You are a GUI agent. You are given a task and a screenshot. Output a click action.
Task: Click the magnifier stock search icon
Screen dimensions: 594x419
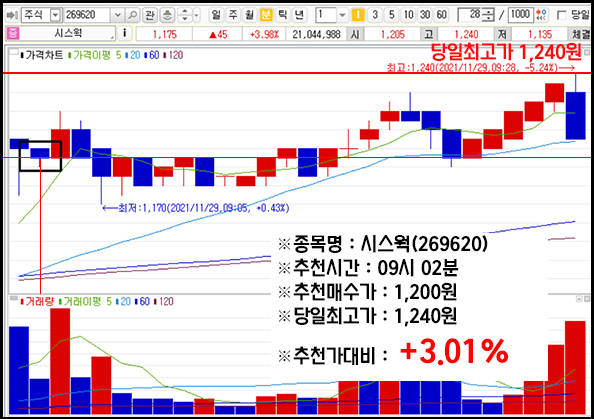click(133, 15)
